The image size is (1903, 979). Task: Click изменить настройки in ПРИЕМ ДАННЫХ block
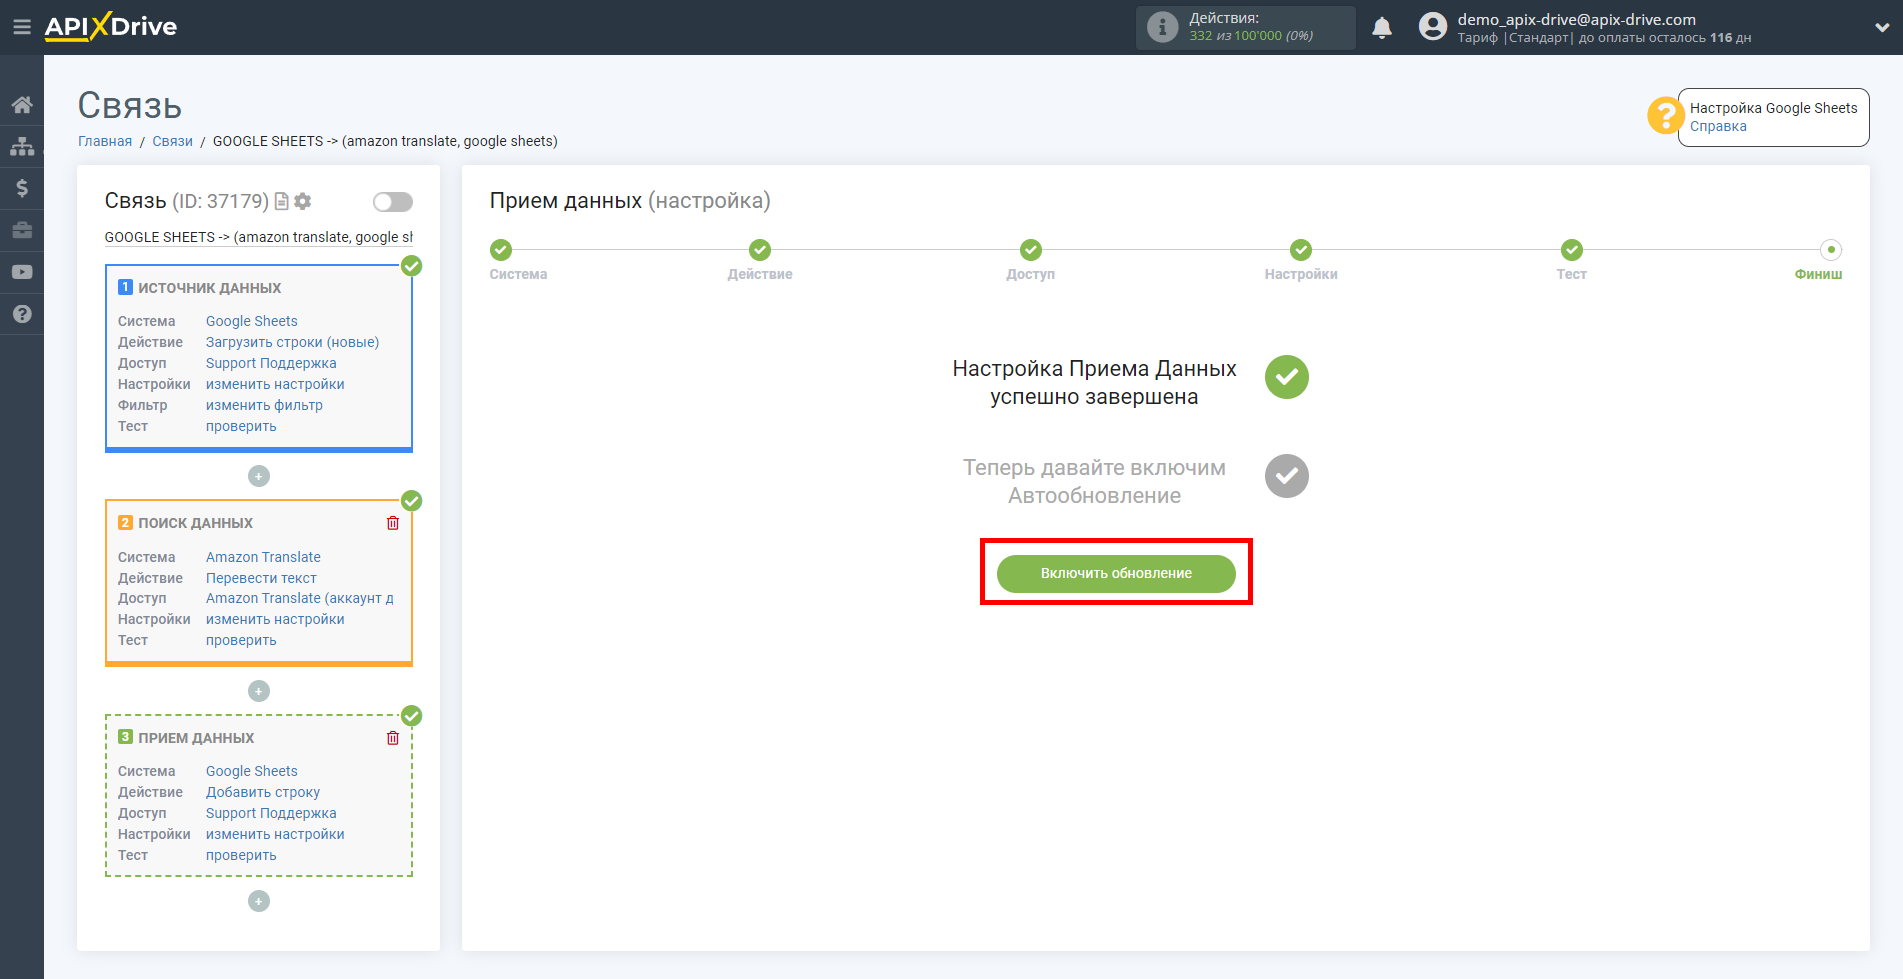(x=275, y=834)
